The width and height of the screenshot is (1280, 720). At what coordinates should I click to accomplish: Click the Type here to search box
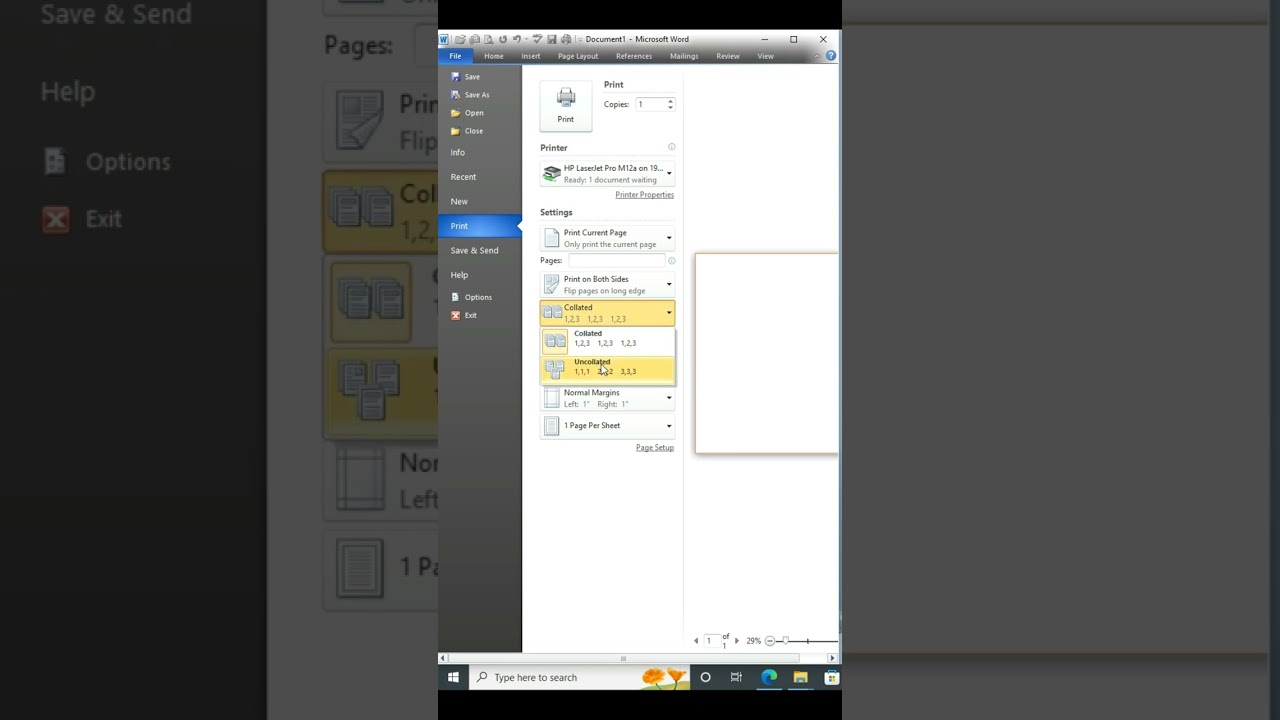pos(580,677)
